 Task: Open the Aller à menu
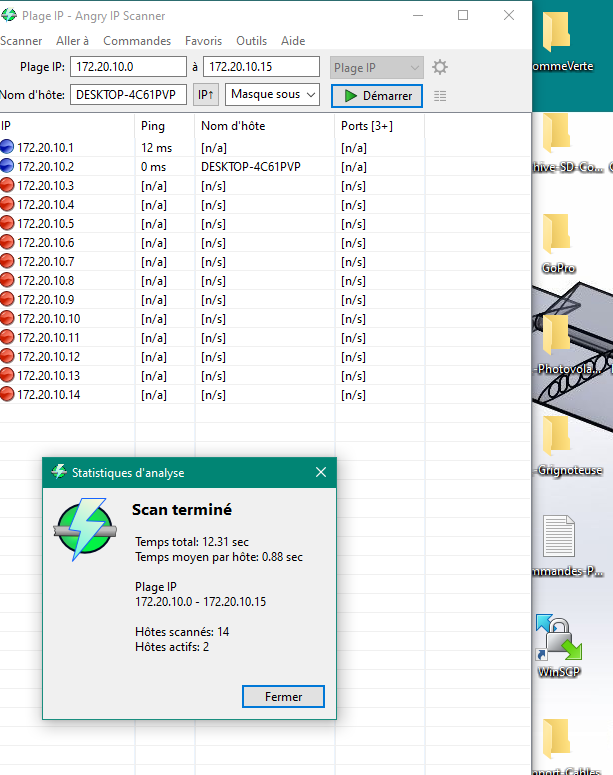(x=72, y=41)
